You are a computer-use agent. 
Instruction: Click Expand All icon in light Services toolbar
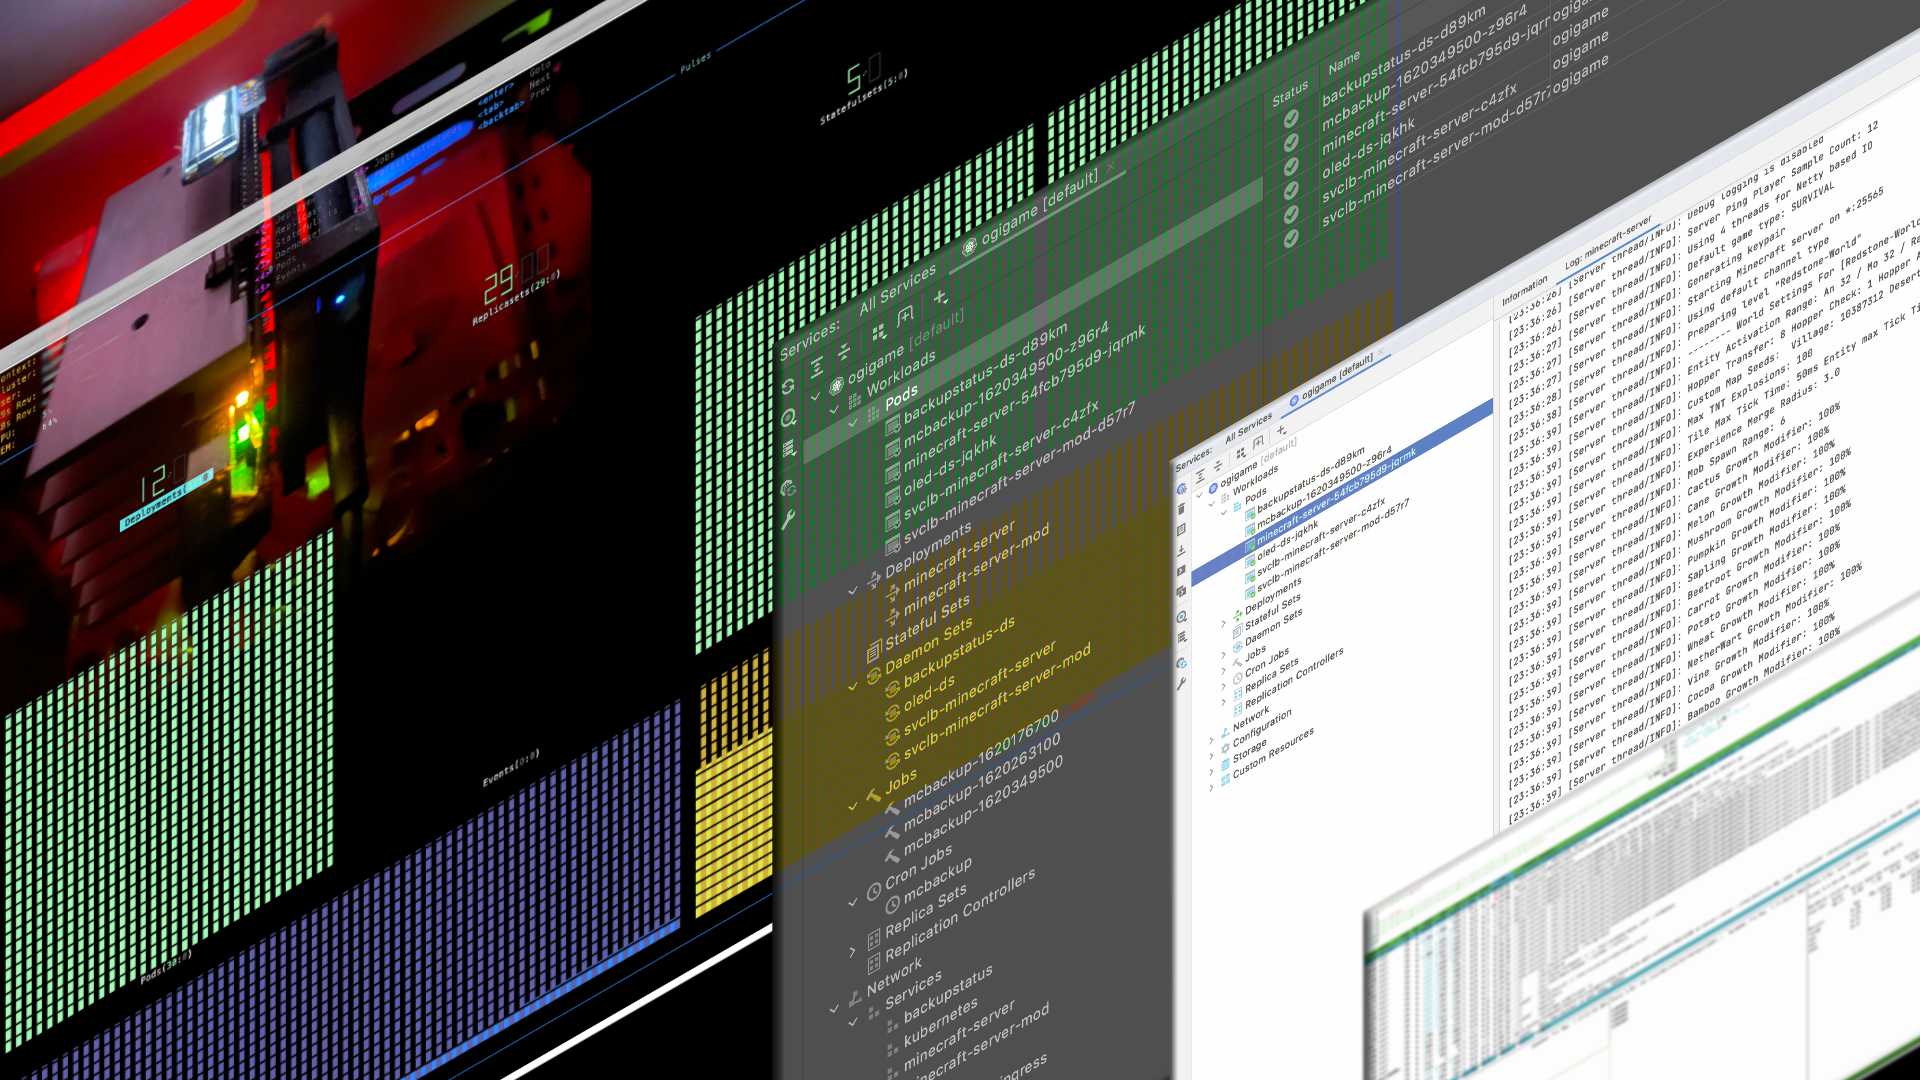click(1200, 477)
